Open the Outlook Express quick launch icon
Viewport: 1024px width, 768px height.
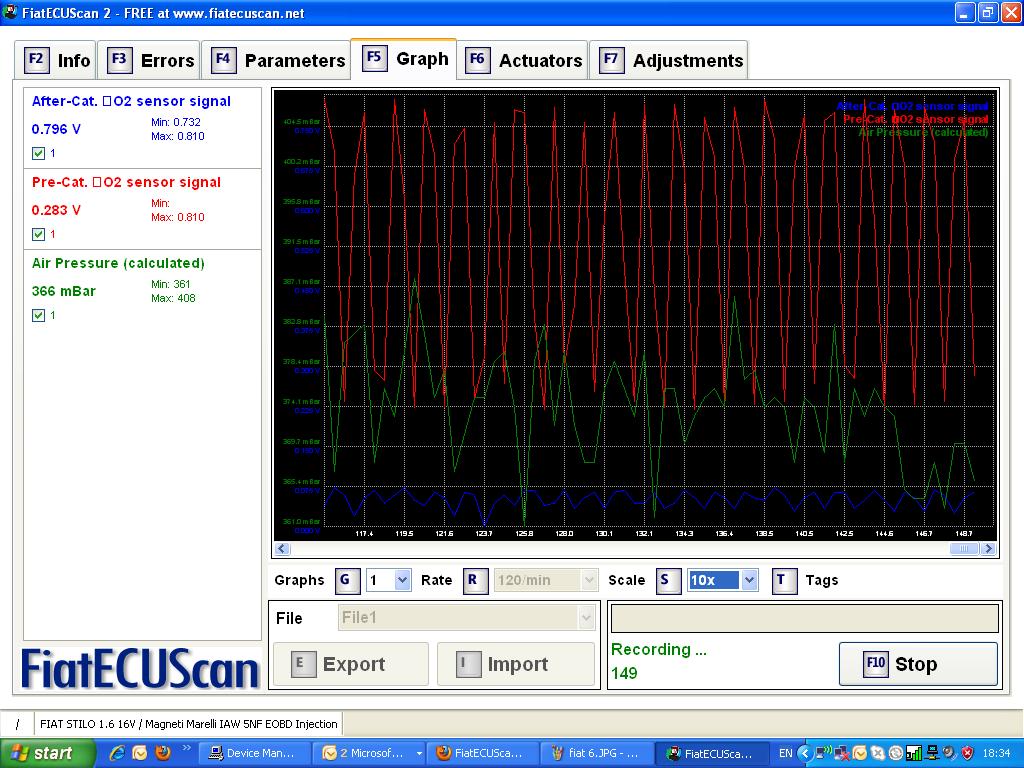[140, 753]
